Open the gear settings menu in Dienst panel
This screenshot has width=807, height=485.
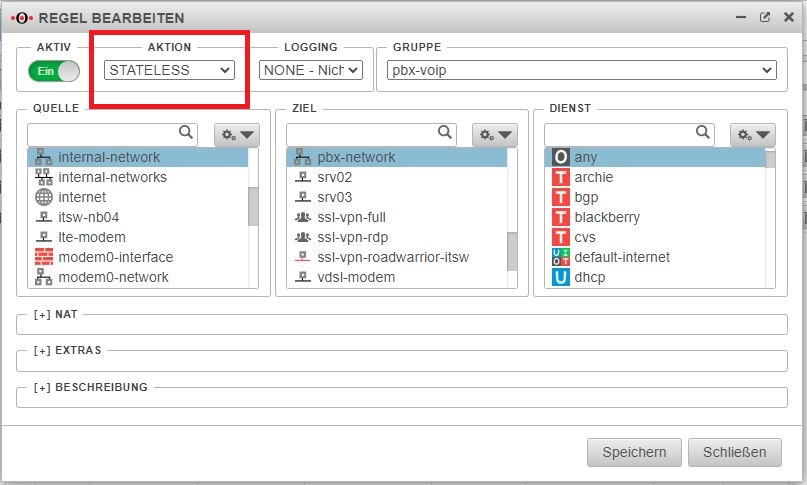(754, 134)
